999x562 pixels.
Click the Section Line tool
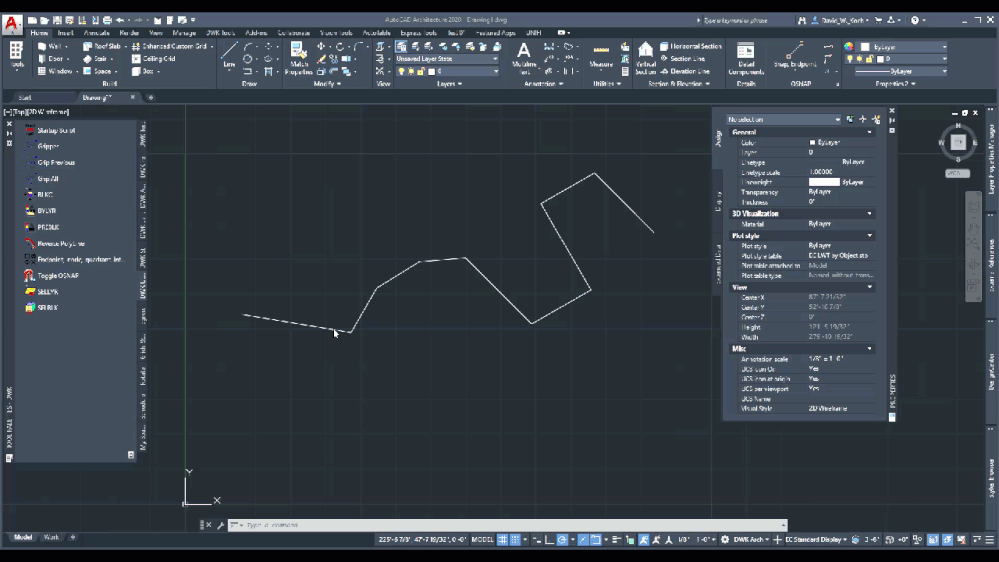682,59
